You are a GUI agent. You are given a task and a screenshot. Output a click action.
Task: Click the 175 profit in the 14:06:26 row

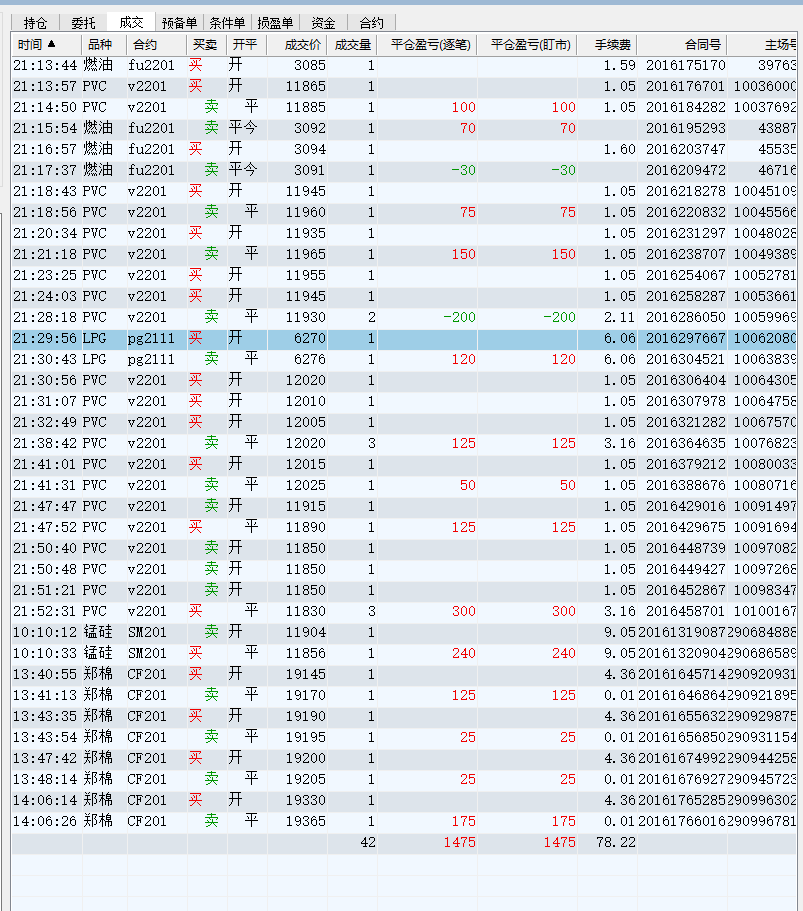tap(463, 821)
